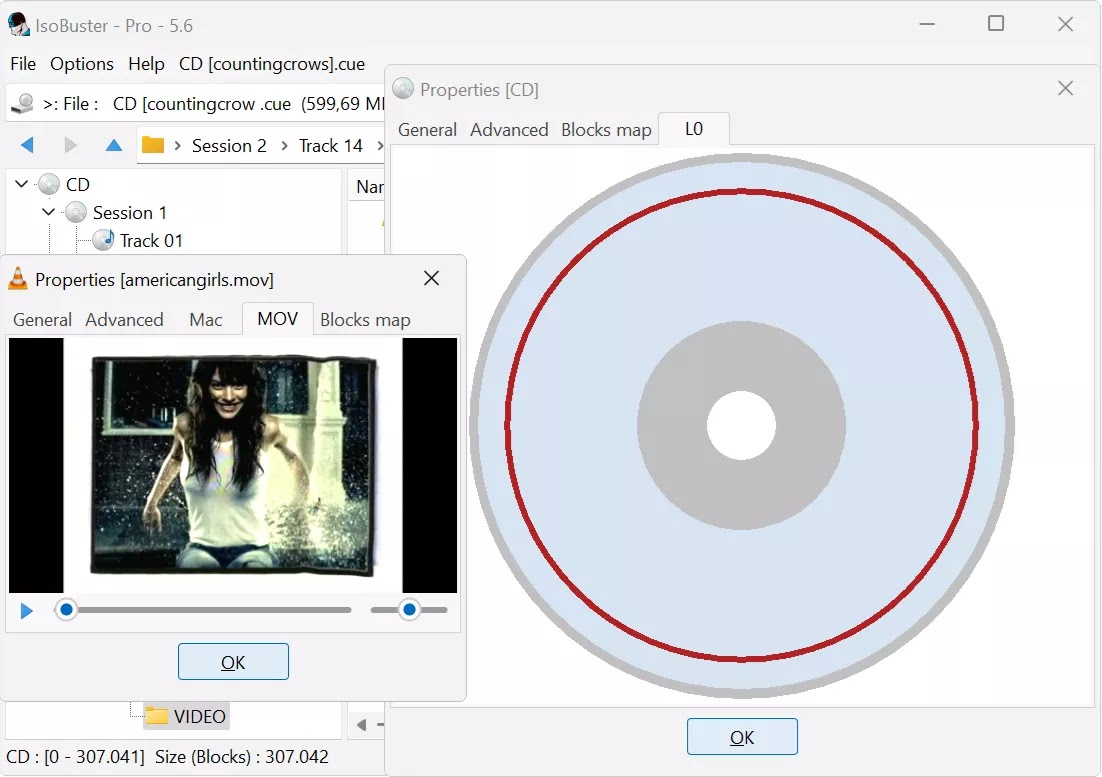Select the Track 01 music note icon
This screenshot has height=777, width=1102.
pos(103,239)
